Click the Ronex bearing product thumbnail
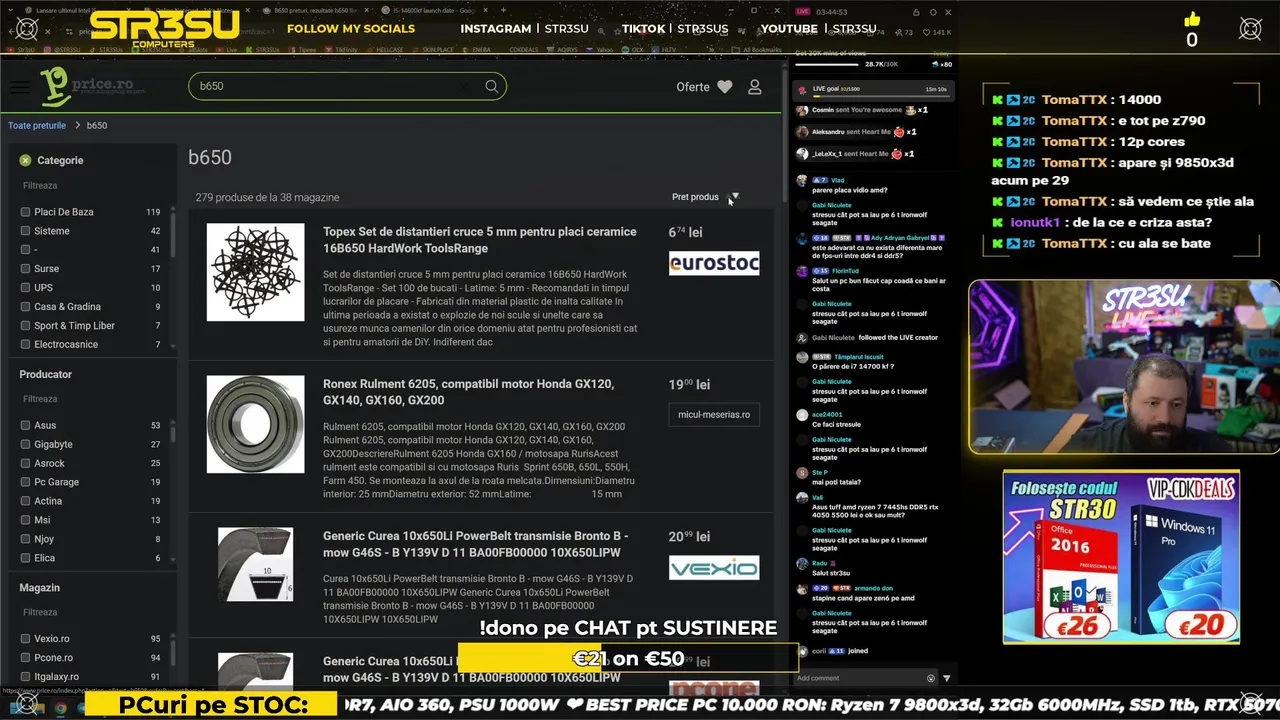1280x720 pixels. point(255,424)
